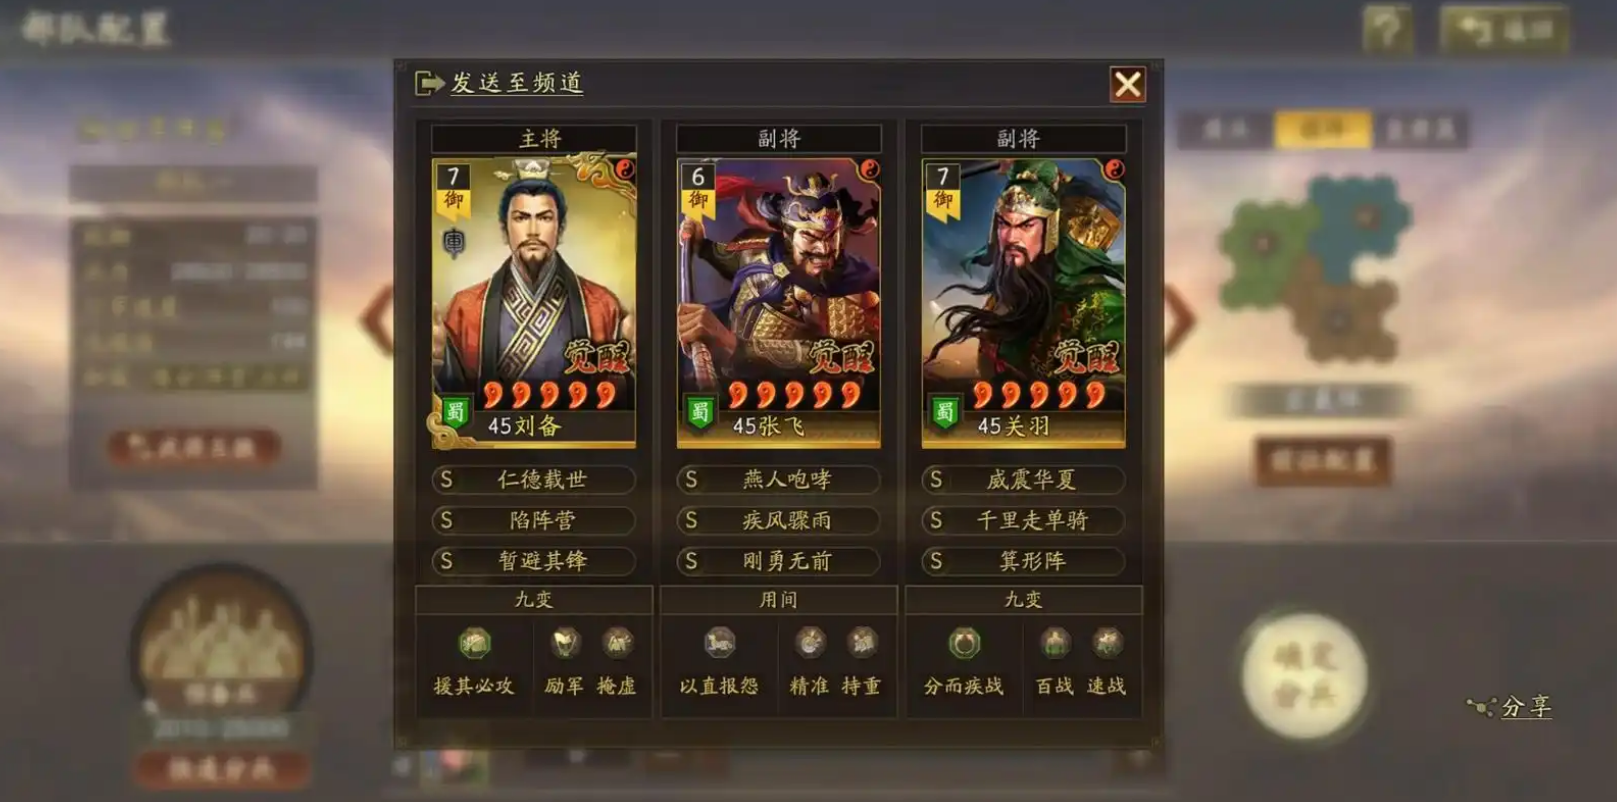Click the 分享 share button

(x=1510, y=707)
